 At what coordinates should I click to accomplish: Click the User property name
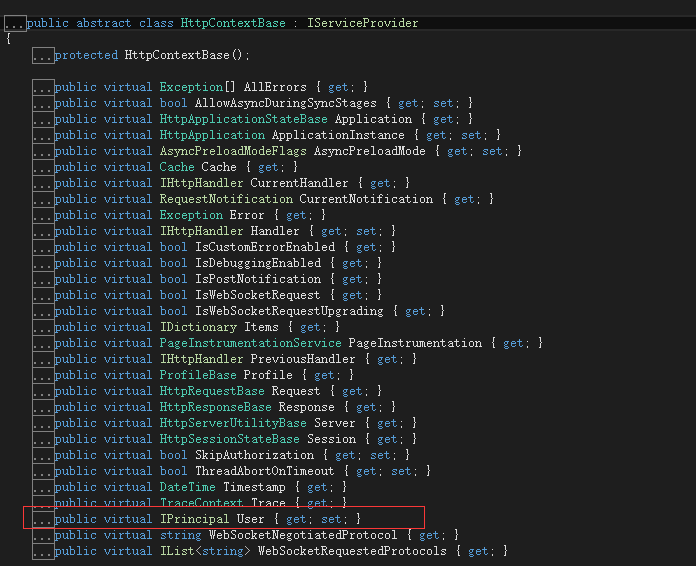point(250,519)
